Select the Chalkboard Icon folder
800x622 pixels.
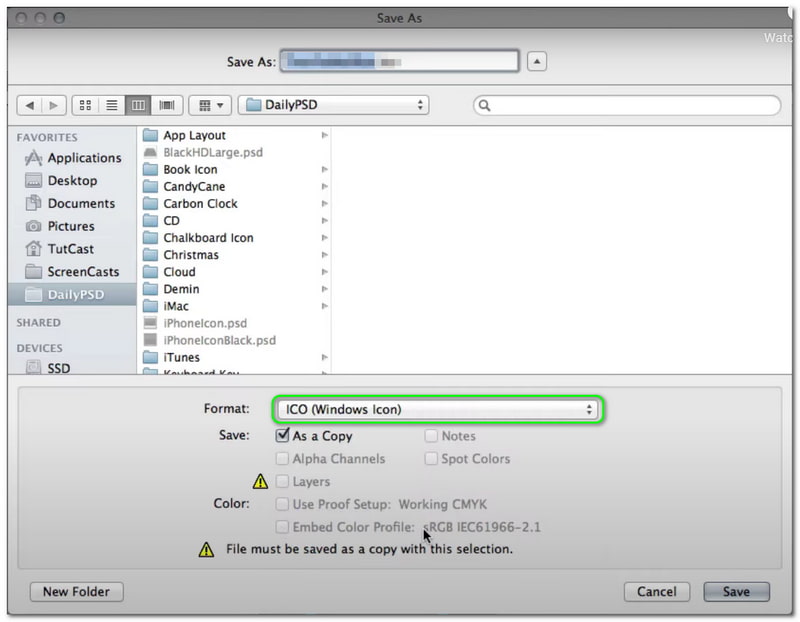[235, 238]
